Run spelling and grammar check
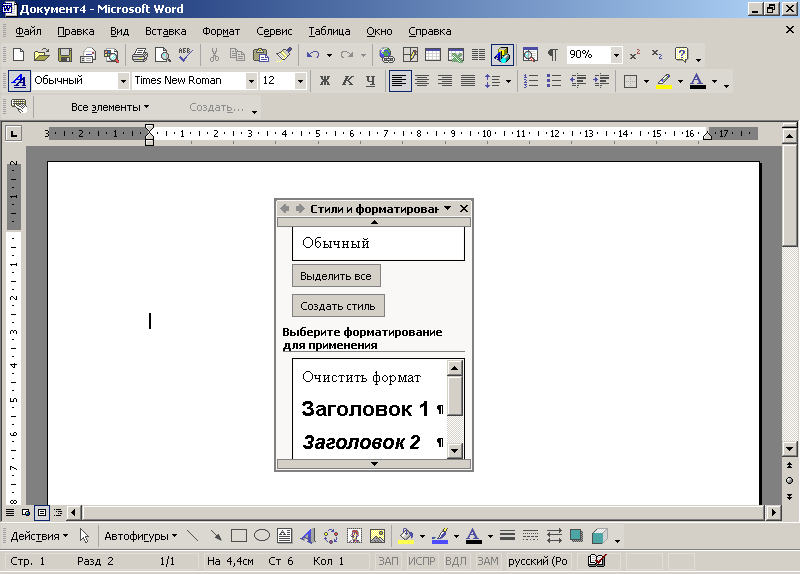 (x=186, y=55)
